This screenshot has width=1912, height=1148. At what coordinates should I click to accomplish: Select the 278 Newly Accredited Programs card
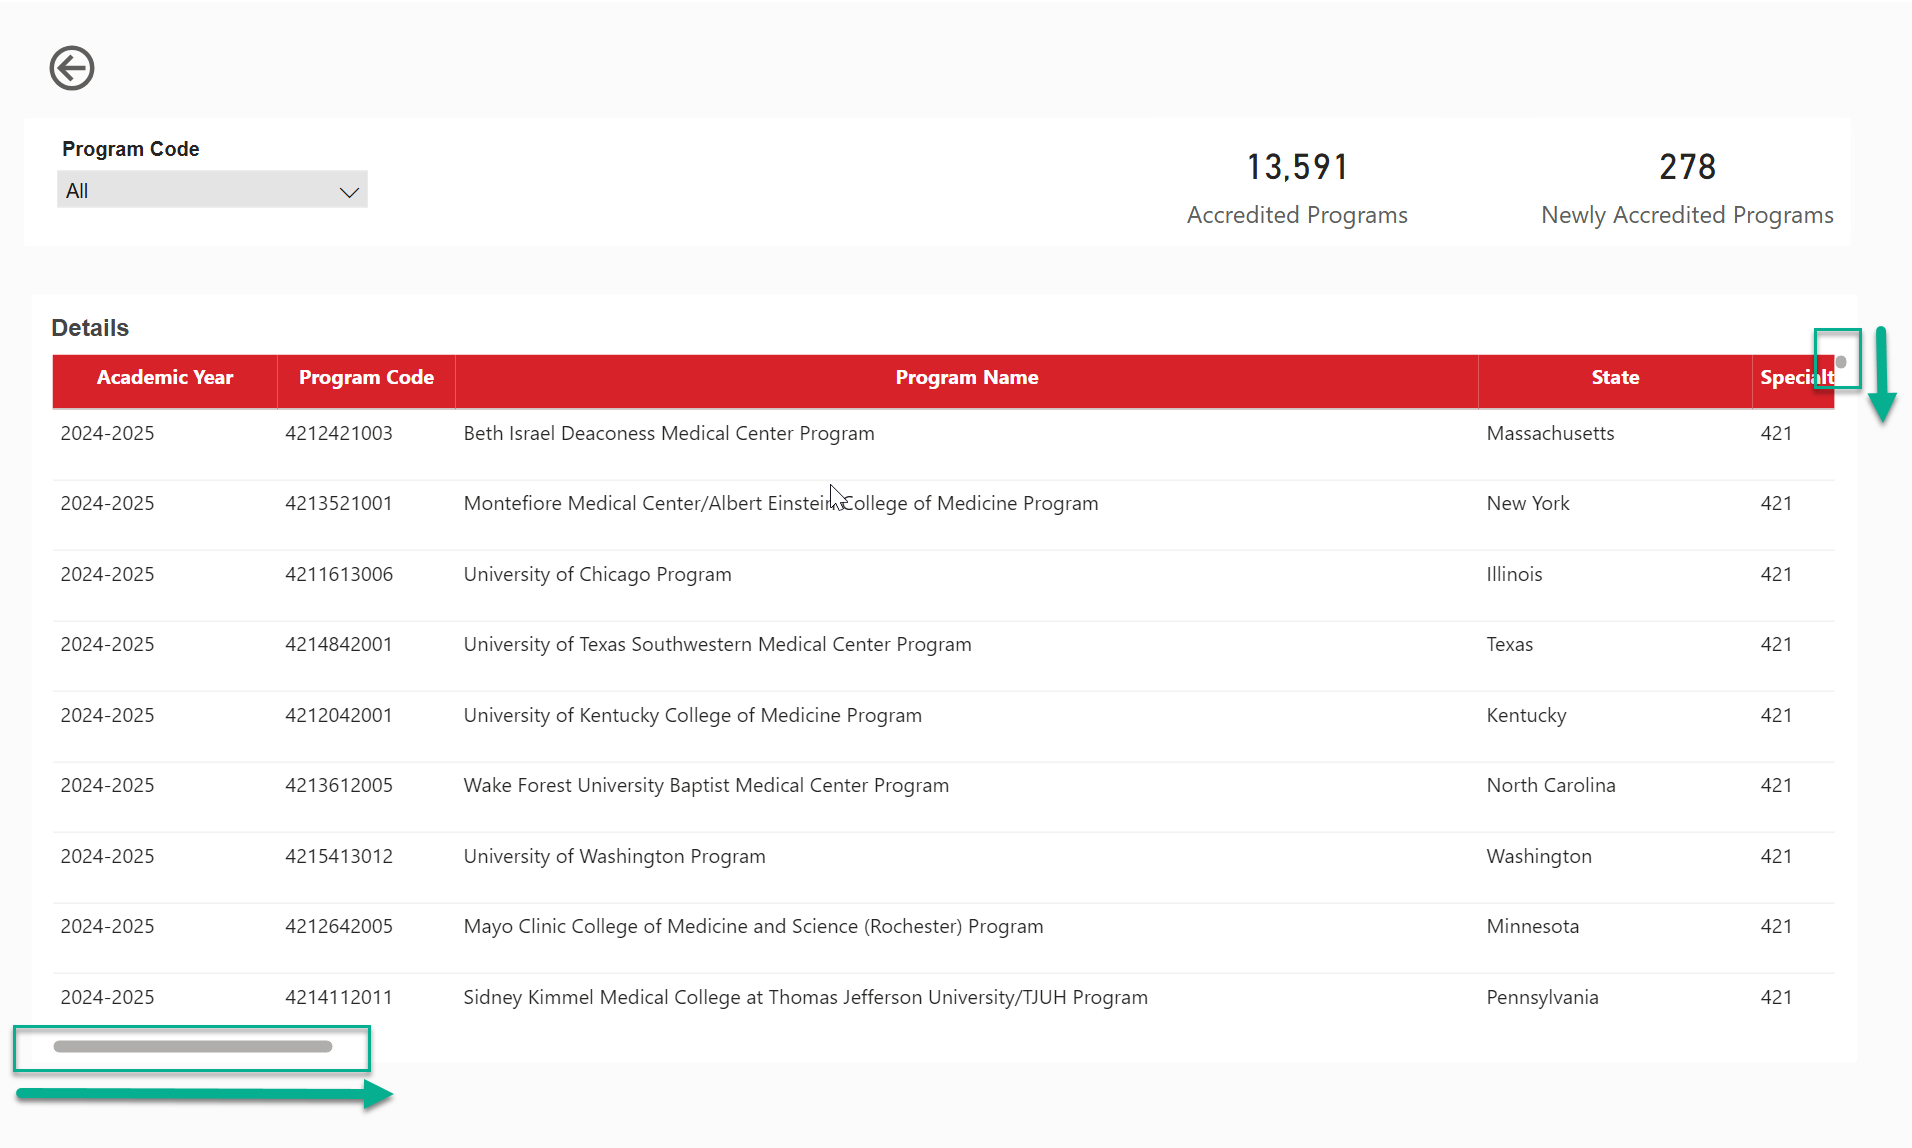(1687, 188)
